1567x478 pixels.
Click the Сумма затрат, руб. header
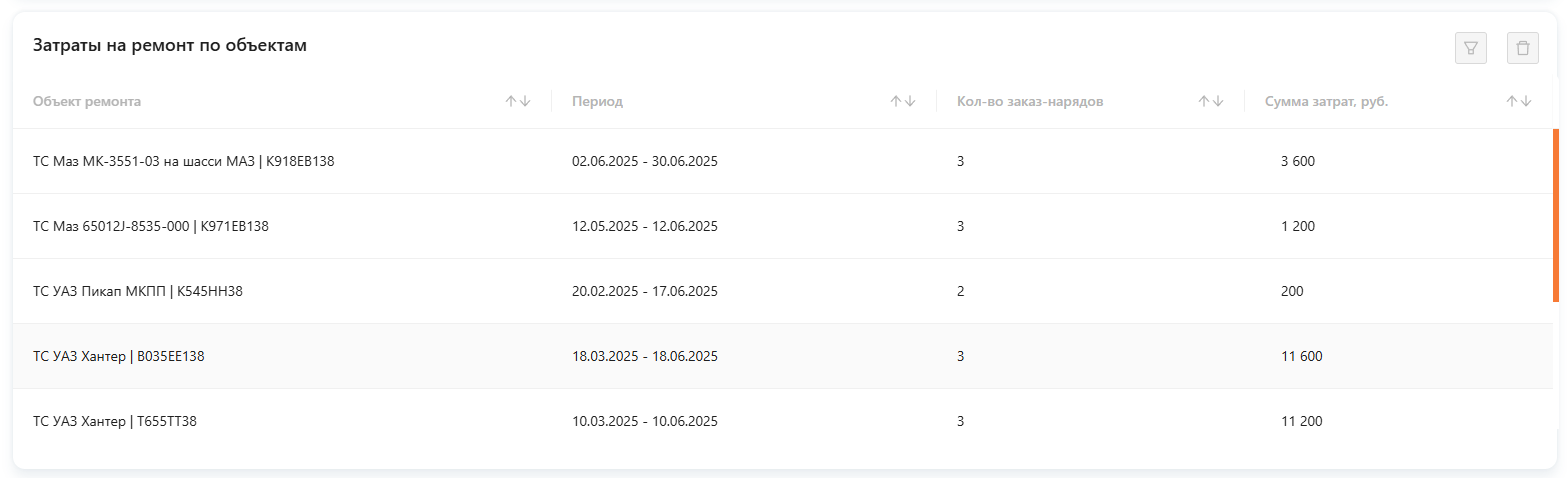click(x=1326, y=101)
